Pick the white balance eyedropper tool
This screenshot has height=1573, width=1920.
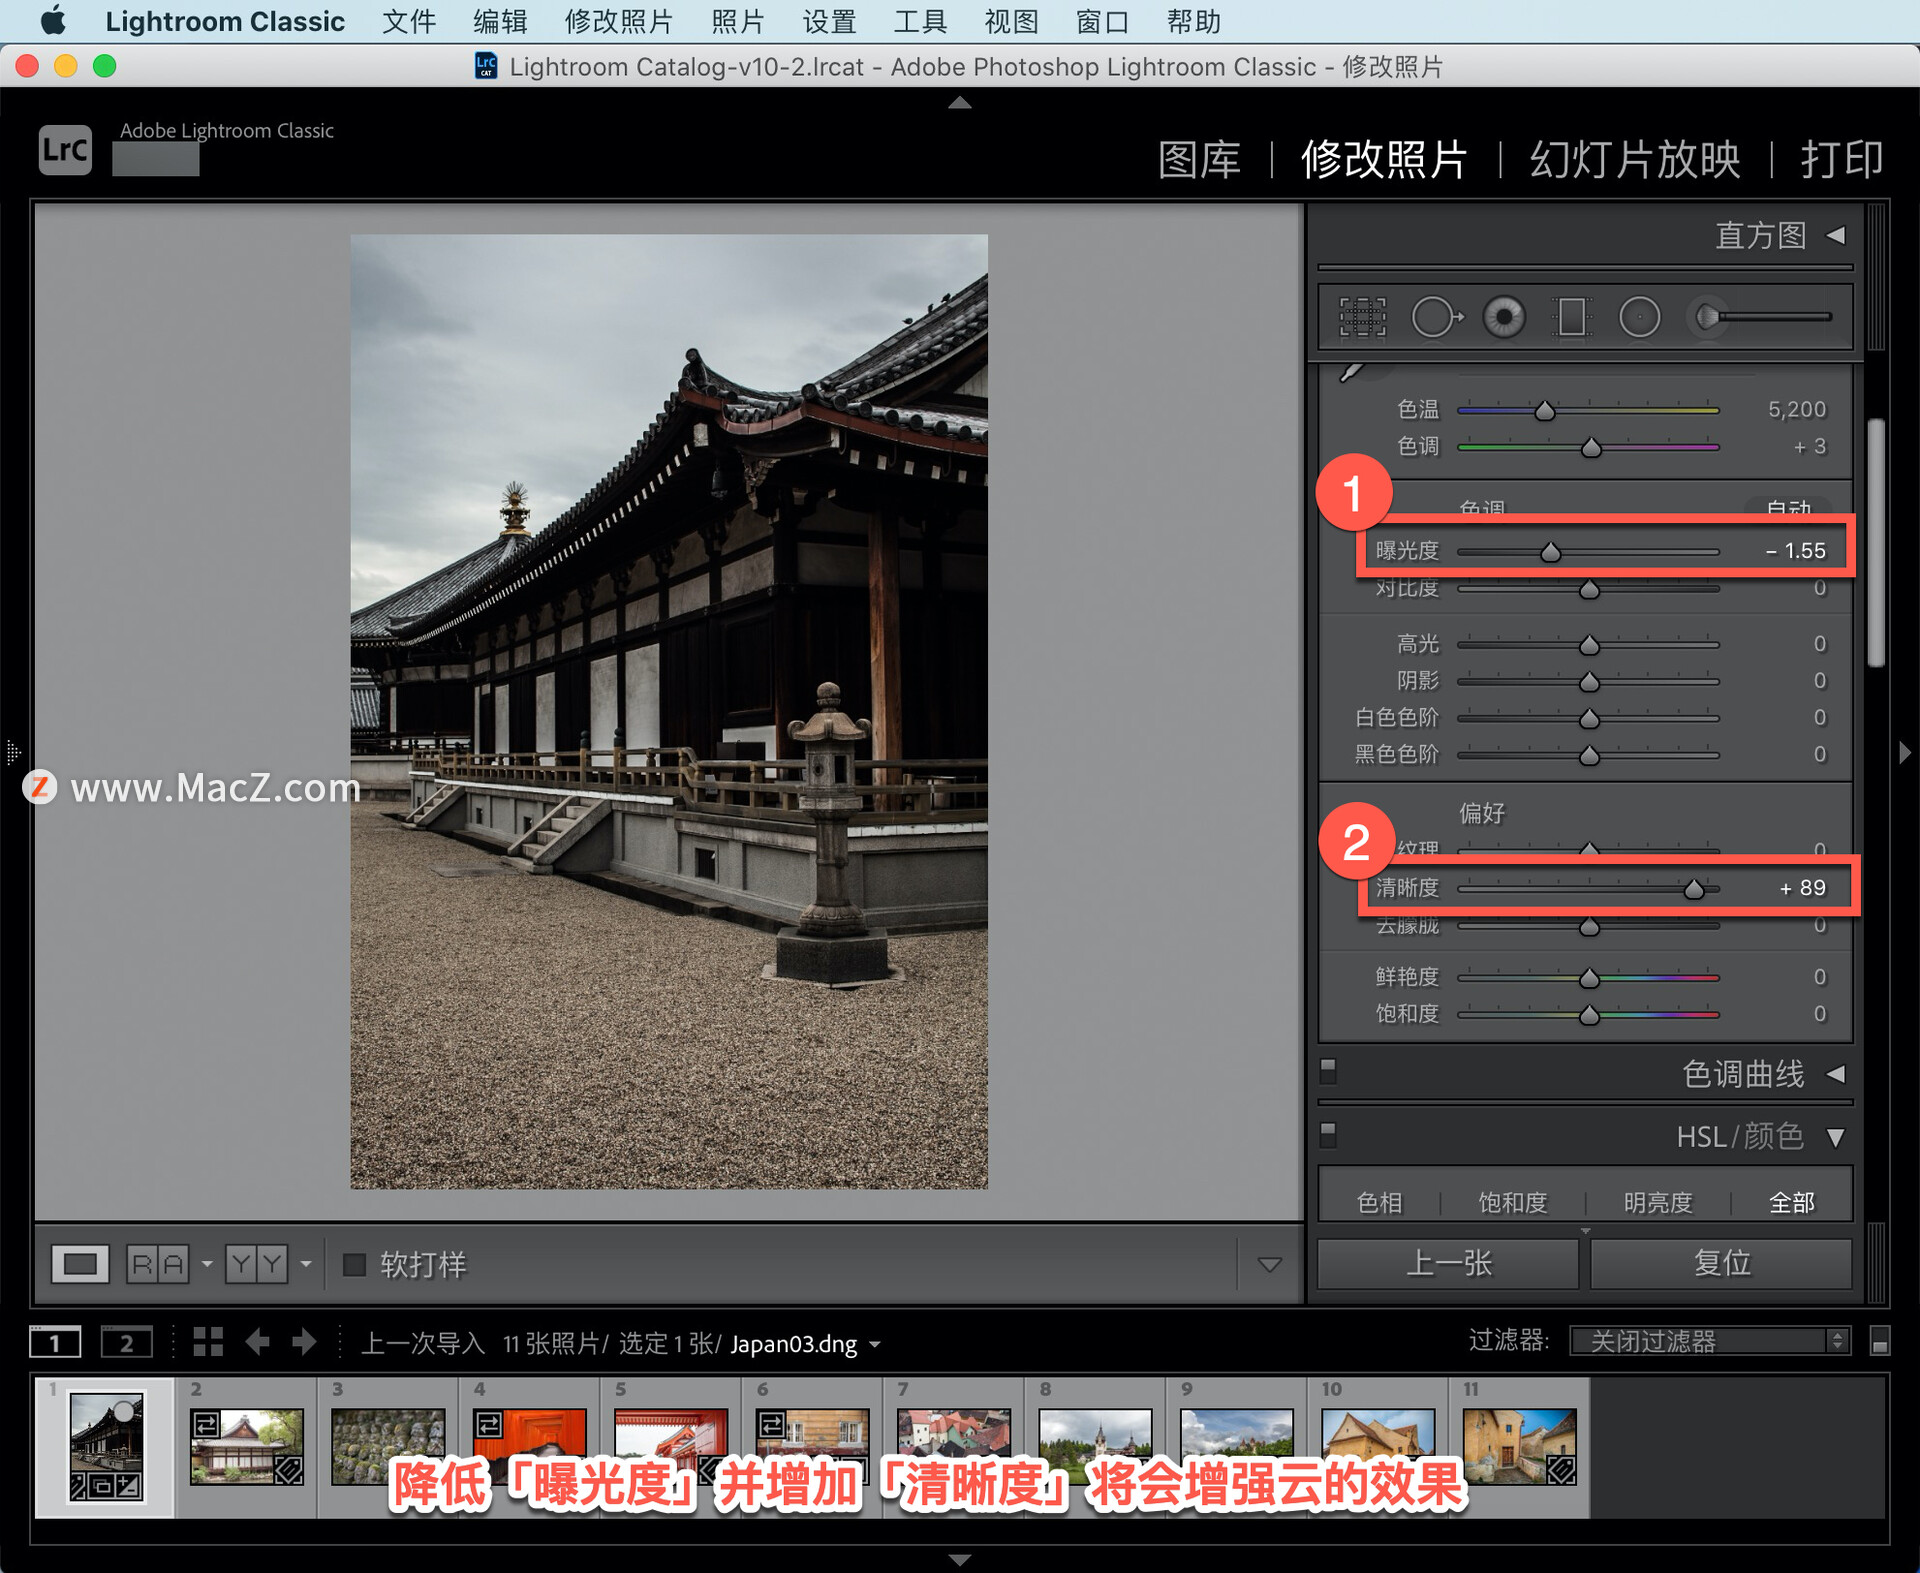click(x=1351, y=373)
